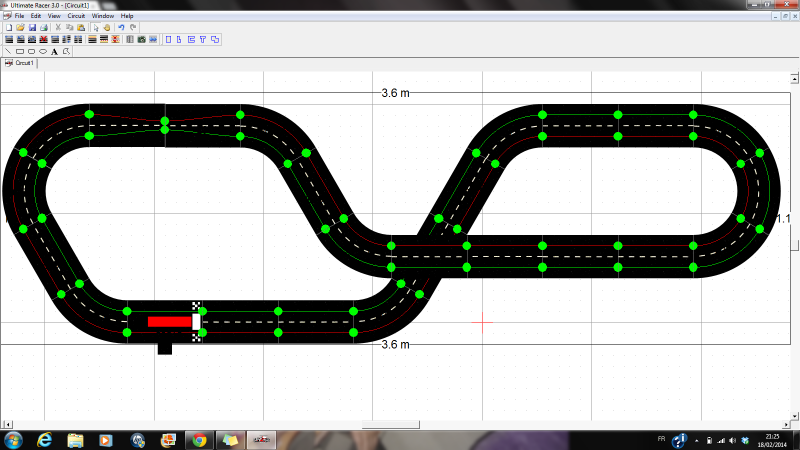This screenshot has width=800, height=450.
Task: Click the Open folder icon
Action: tap(20, 27)
